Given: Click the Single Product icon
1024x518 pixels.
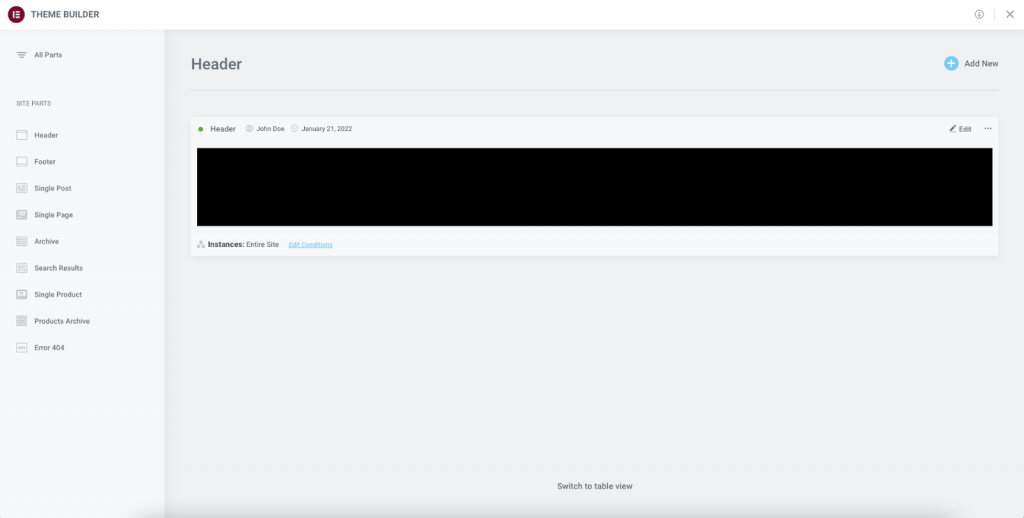Looking at the screenshot, I should click(21, 295).
